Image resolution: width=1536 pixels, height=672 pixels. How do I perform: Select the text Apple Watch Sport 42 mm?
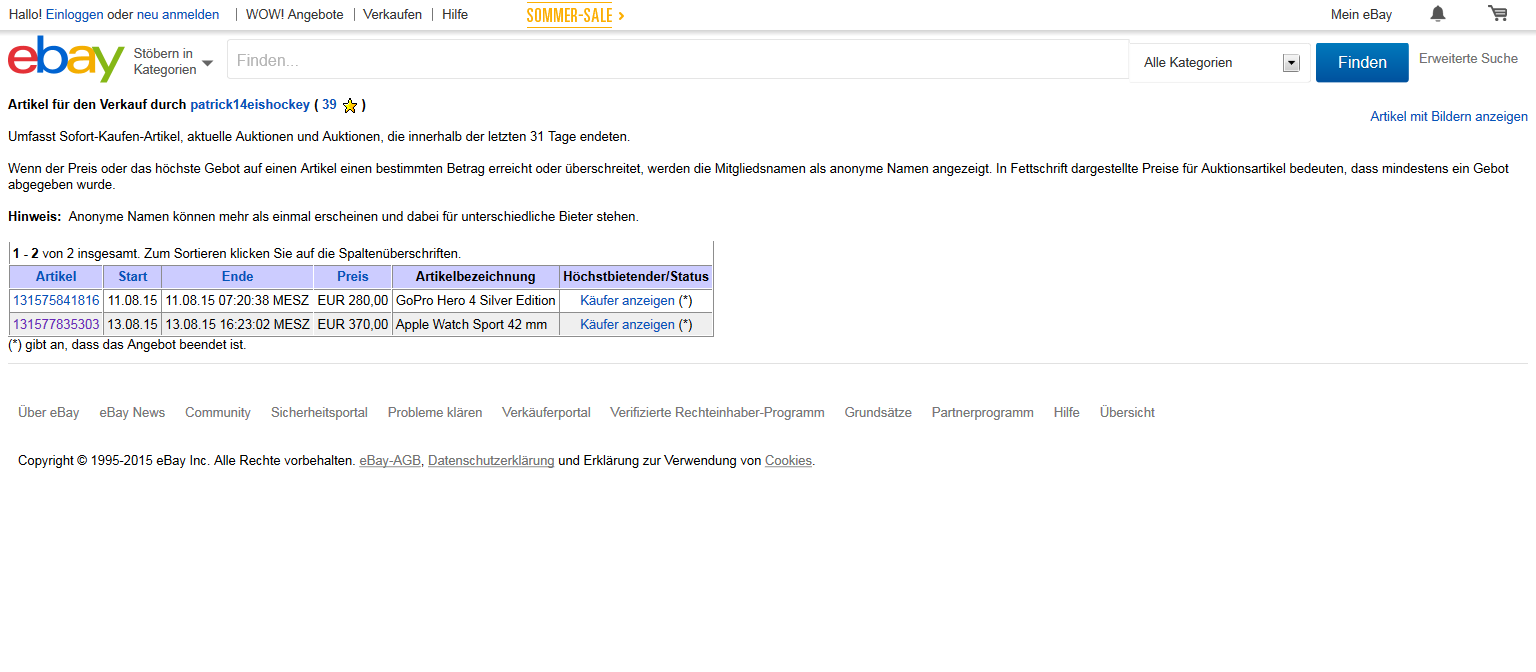pos(472,325)
